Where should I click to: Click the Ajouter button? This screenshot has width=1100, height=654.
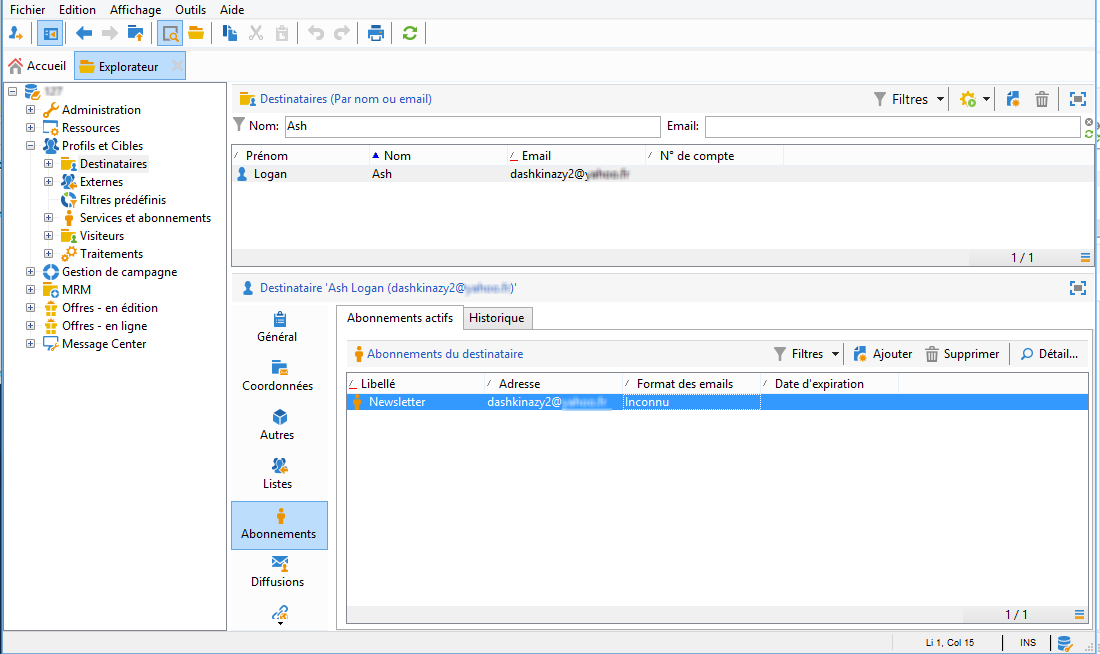point(883,354)
